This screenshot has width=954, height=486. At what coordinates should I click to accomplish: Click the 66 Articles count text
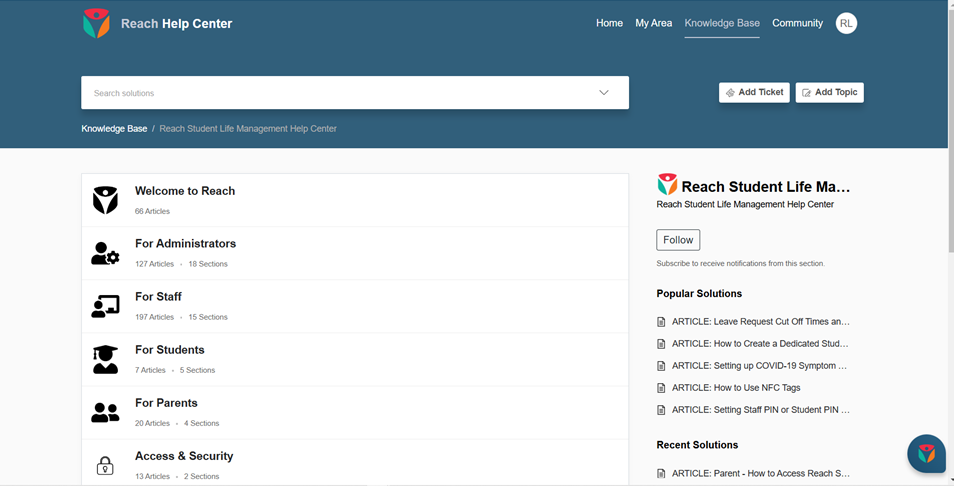(x=152, y=211)
